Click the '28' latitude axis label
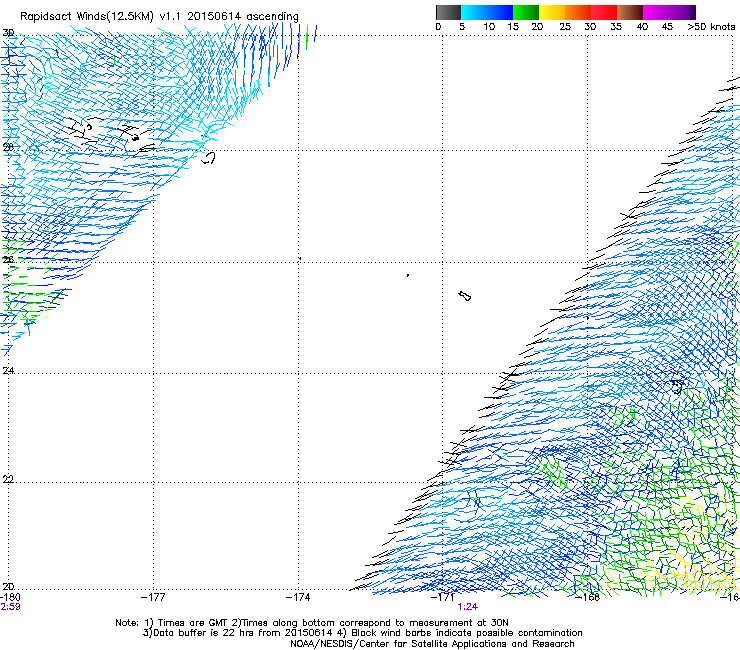This screenshot has height=650, width=740. (8, 148)
